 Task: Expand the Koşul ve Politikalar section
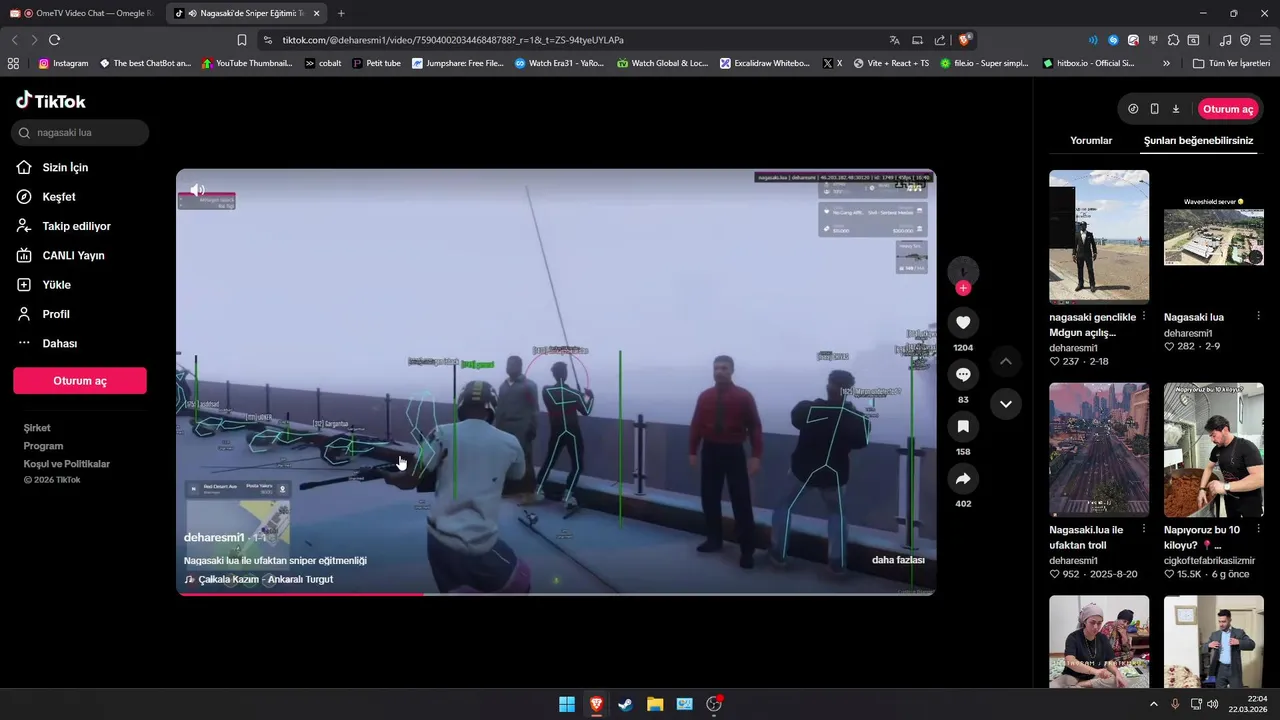67,464
